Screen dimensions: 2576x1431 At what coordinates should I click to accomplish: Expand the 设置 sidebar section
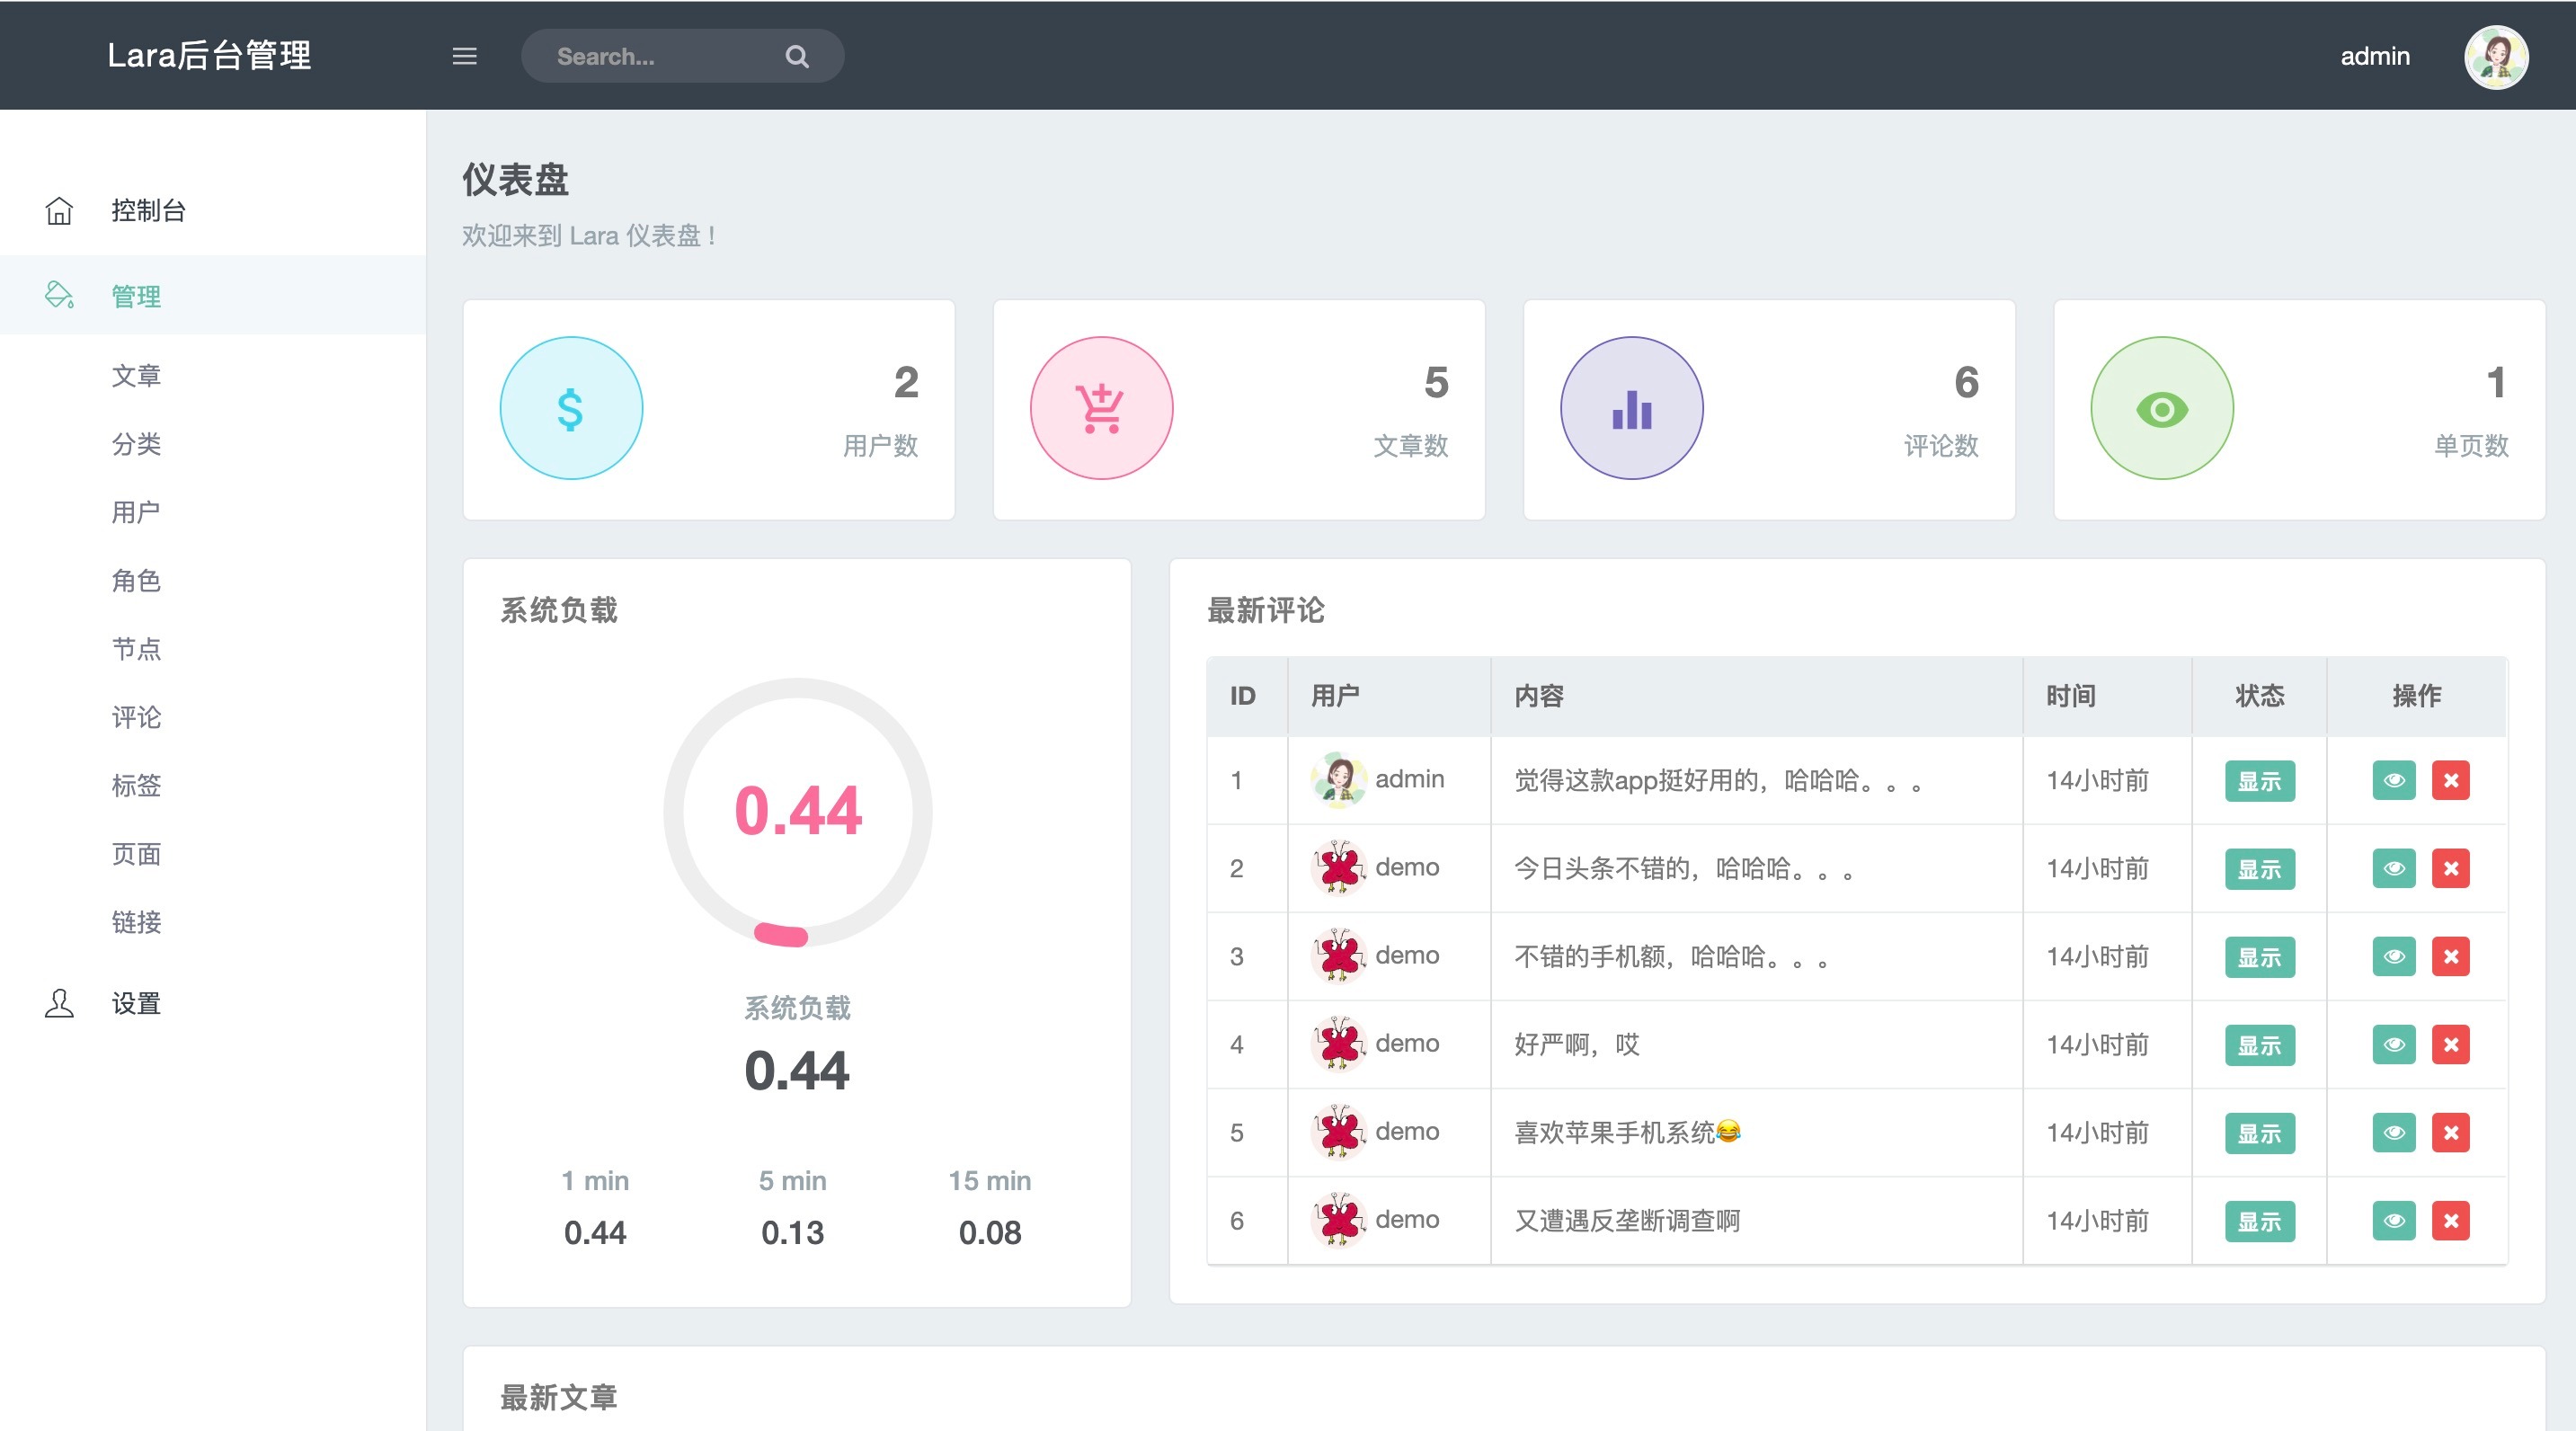pyautogui.click(x=136, y=1003)
